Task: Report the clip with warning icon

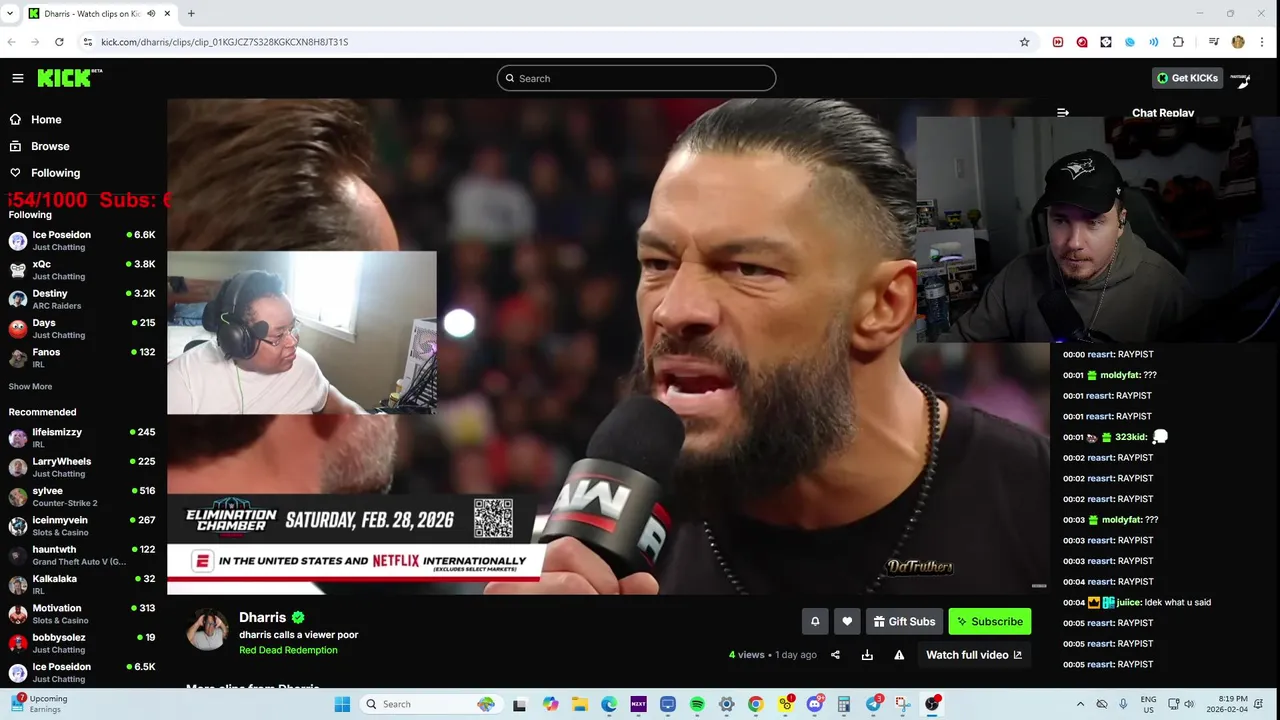Action: click(x=899, y=655)
